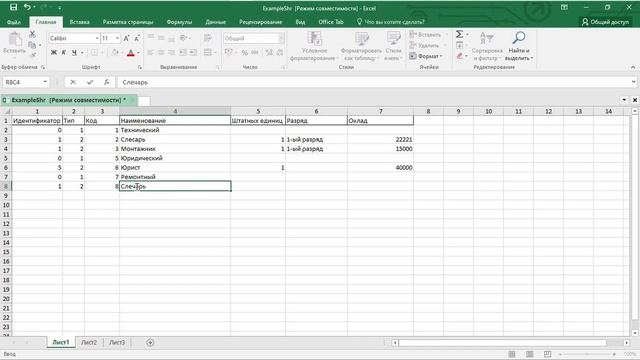Image resolution: width=640 pixels, height=360 pixels.
Task: Toggle align text right
Action: click(171, 52)
